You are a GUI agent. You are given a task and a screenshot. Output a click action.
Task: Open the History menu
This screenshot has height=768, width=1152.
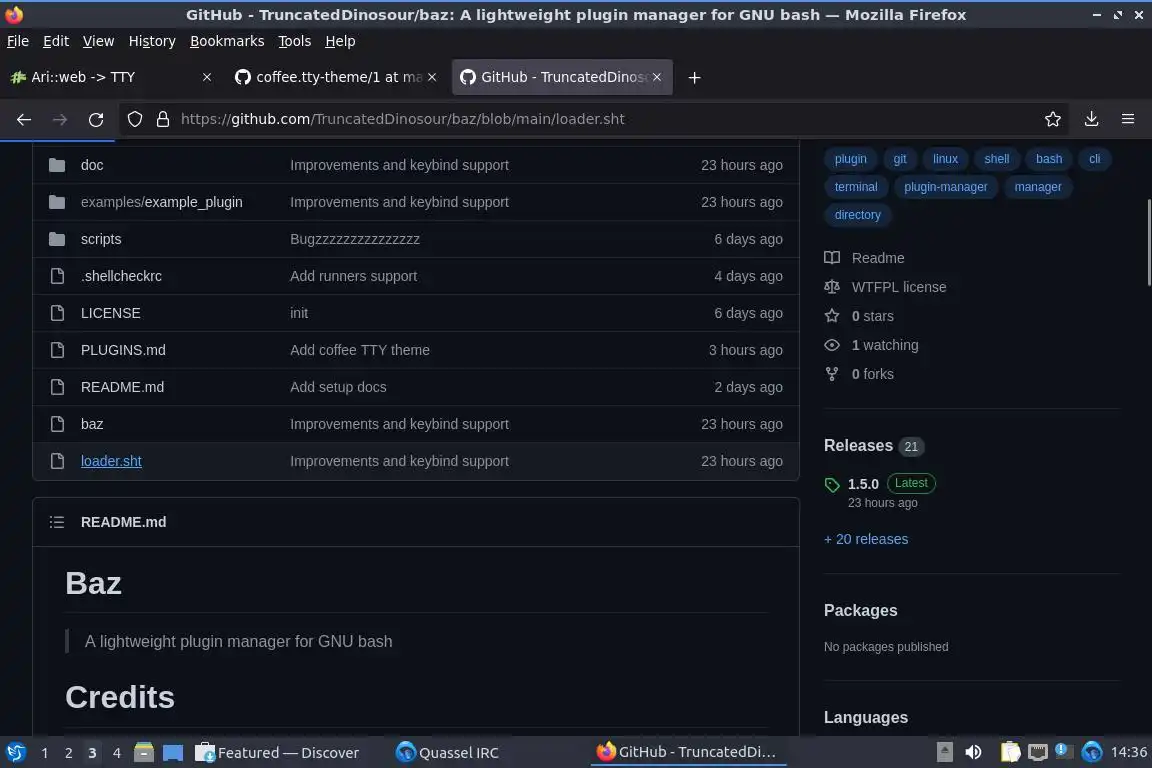tap(152, 41)
